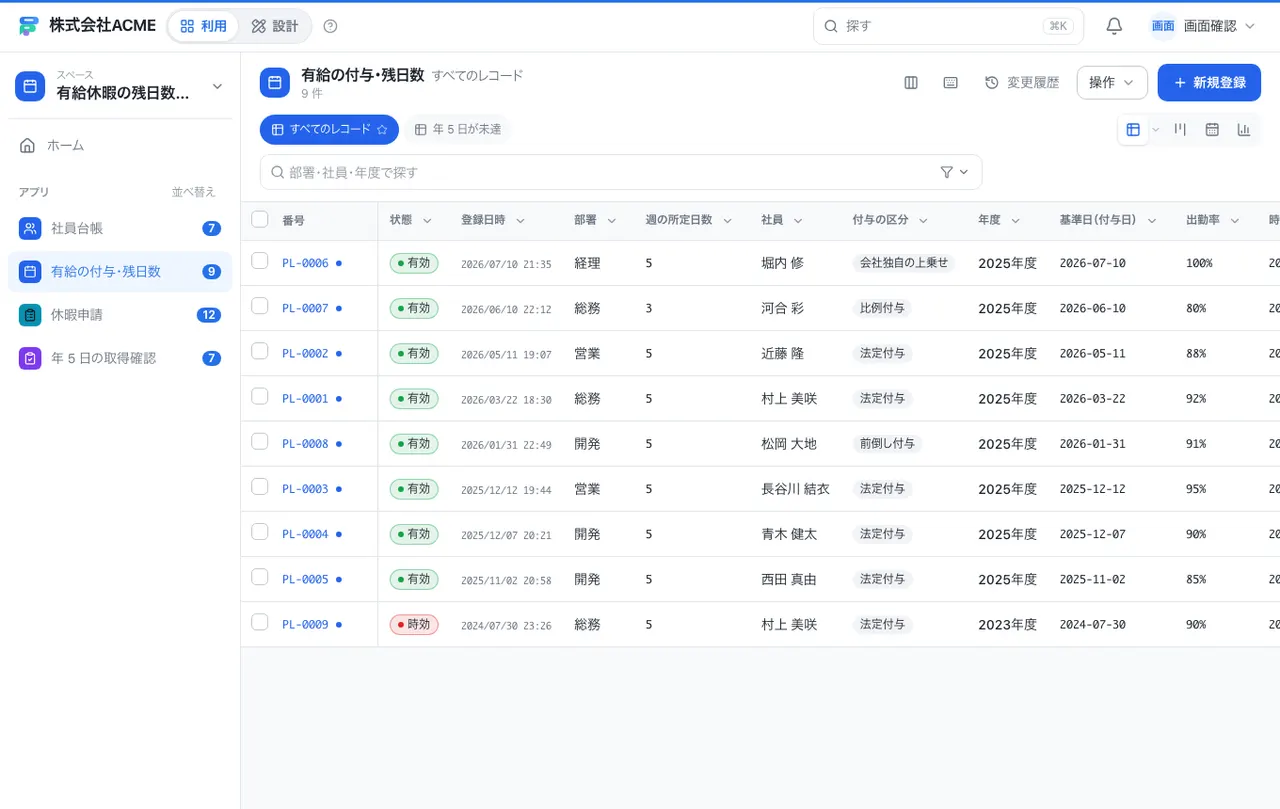Click the 年5日の取得確認 sidebar icon
This screenshot has height=809, width=1280.
[x=30, y=357]
